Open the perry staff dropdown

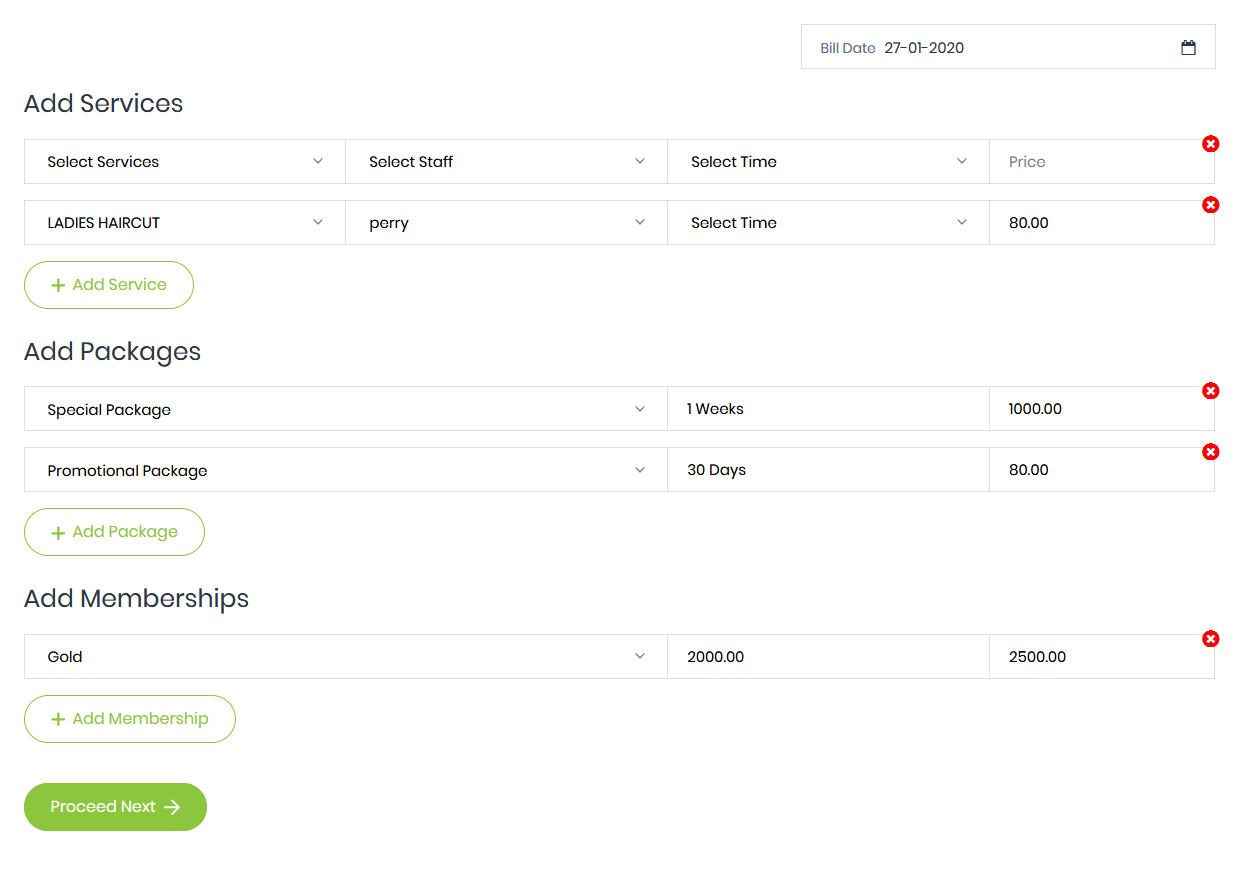pyautogui.click(x=506, y=223)
